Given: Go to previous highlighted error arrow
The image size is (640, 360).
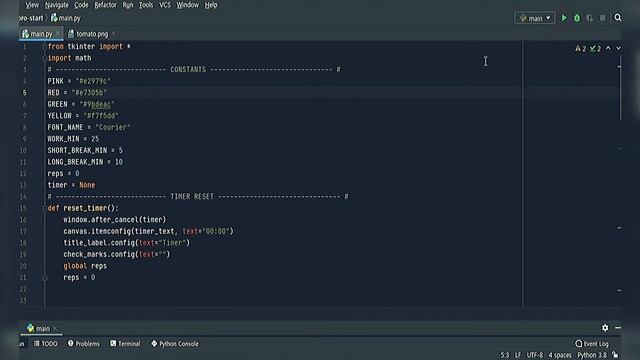Looking at the screenshot, I should coord(608,48).
